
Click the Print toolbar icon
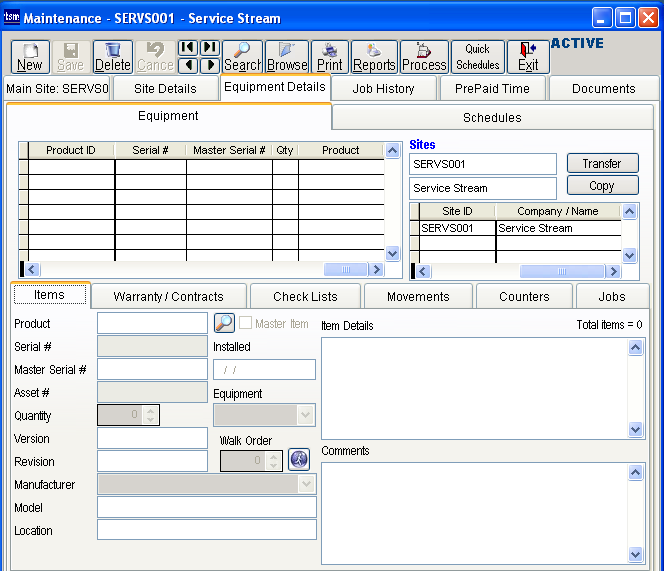(x=330, y=56)
